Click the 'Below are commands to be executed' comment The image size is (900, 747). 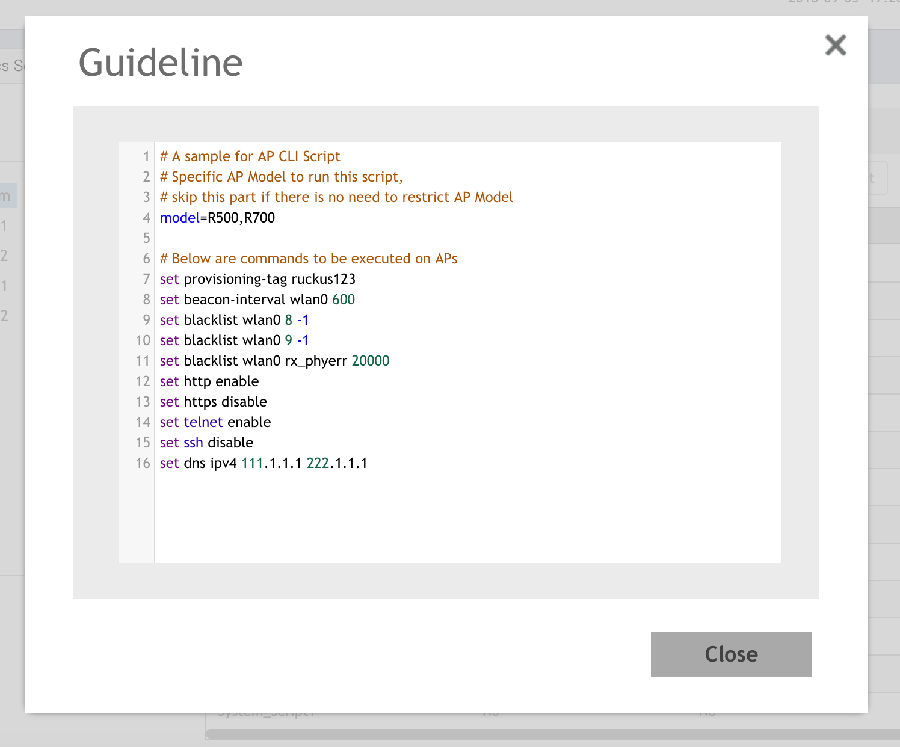coord(308,259)
